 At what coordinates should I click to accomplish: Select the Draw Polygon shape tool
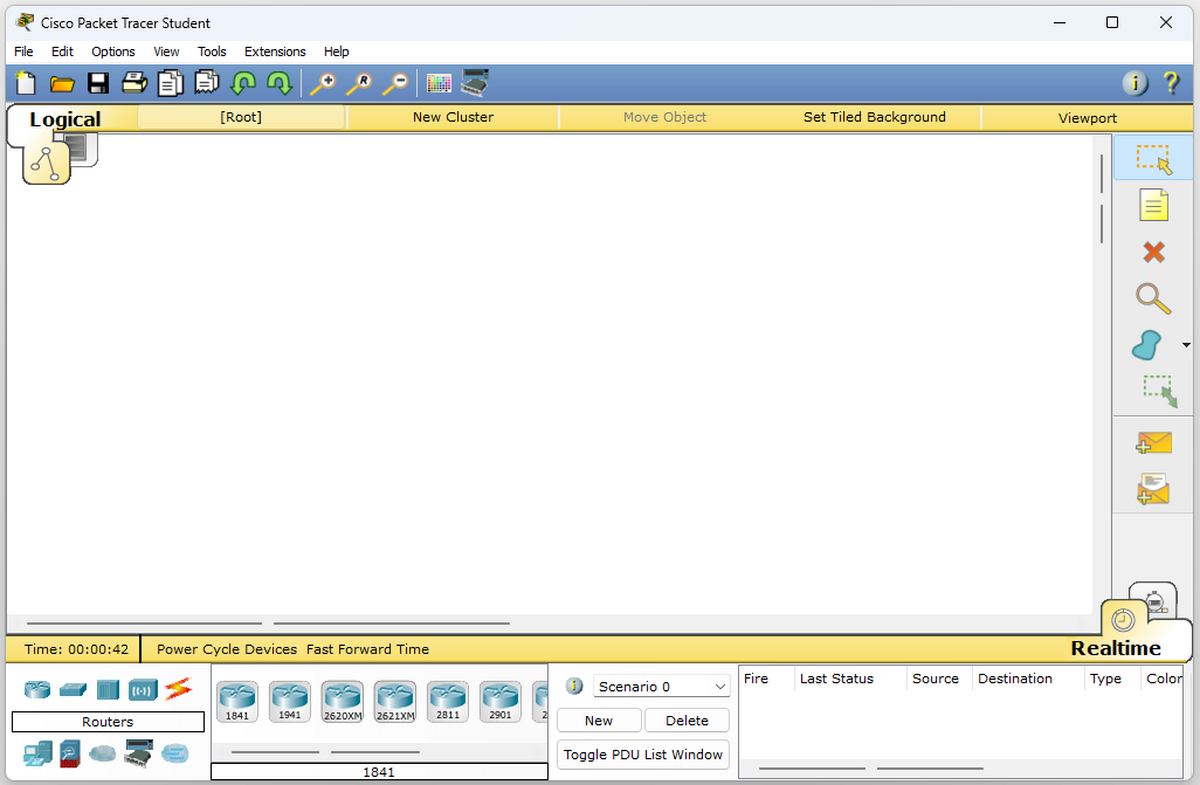(1148, 346)
